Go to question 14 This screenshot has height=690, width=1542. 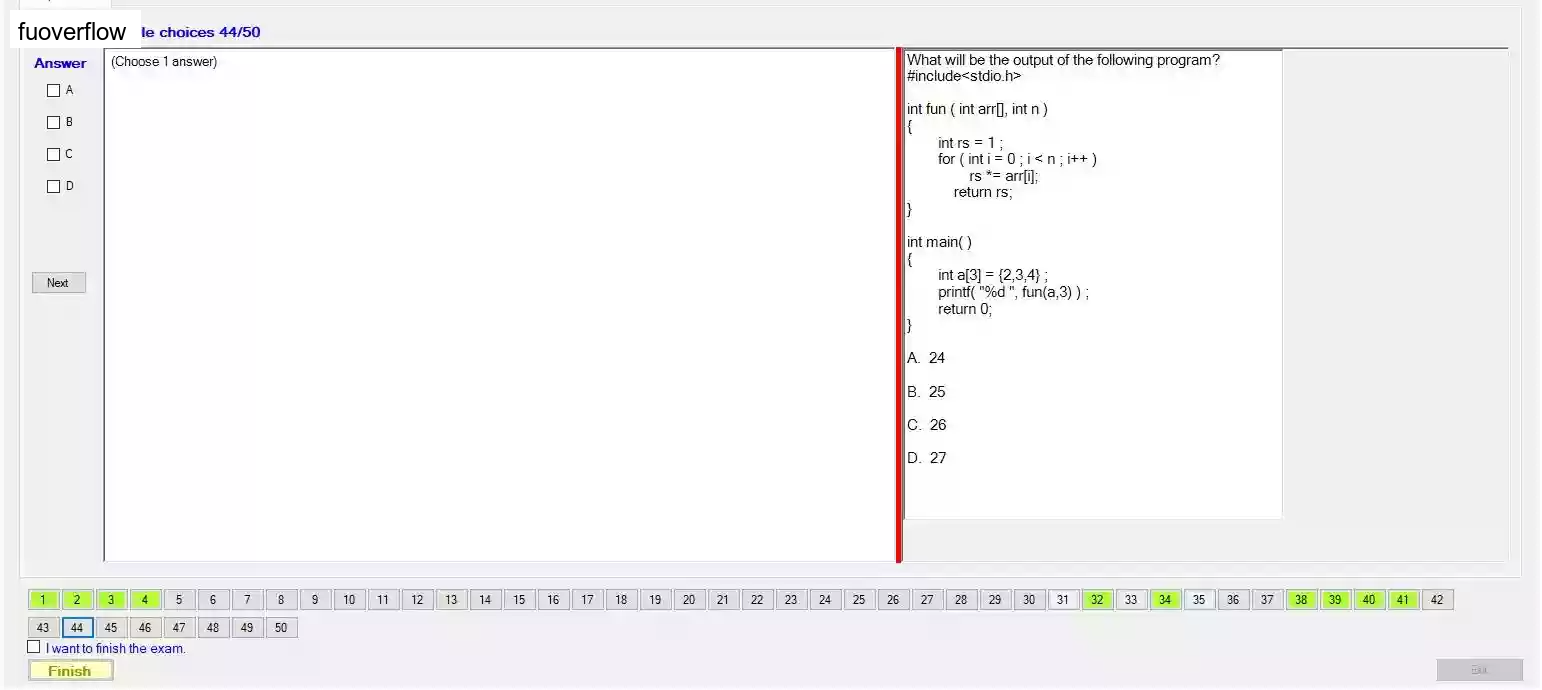(485, 600)
